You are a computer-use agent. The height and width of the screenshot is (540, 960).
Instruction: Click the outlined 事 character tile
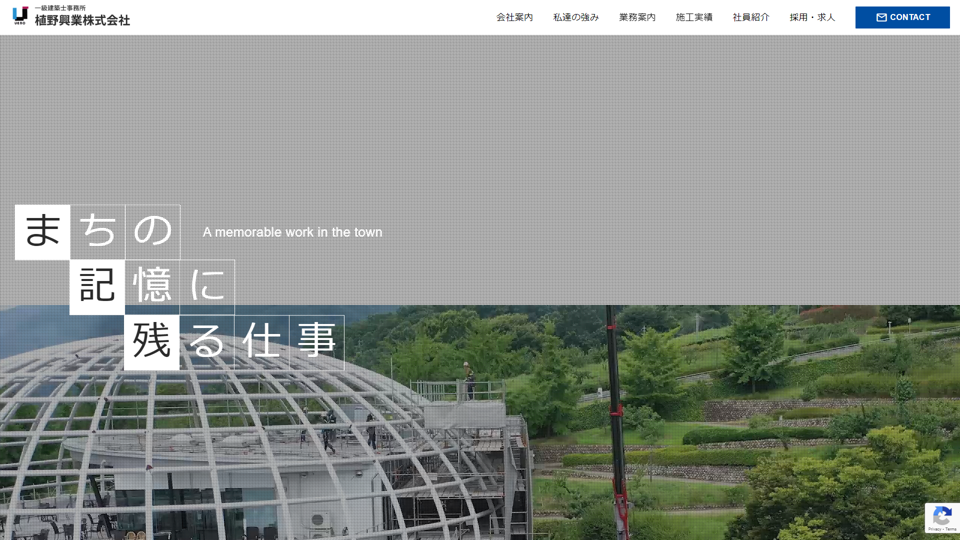pos(316,342)
